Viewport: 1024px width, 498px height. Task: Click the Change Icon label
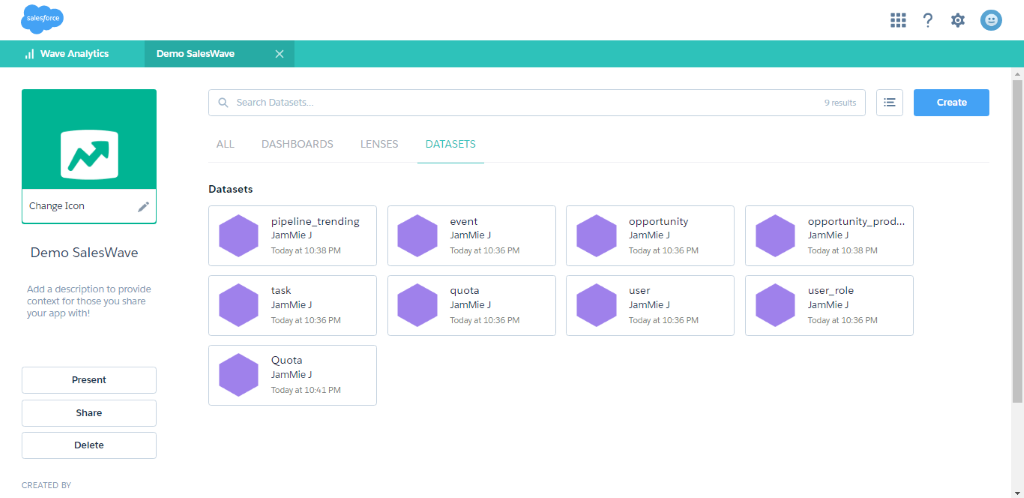57,206
